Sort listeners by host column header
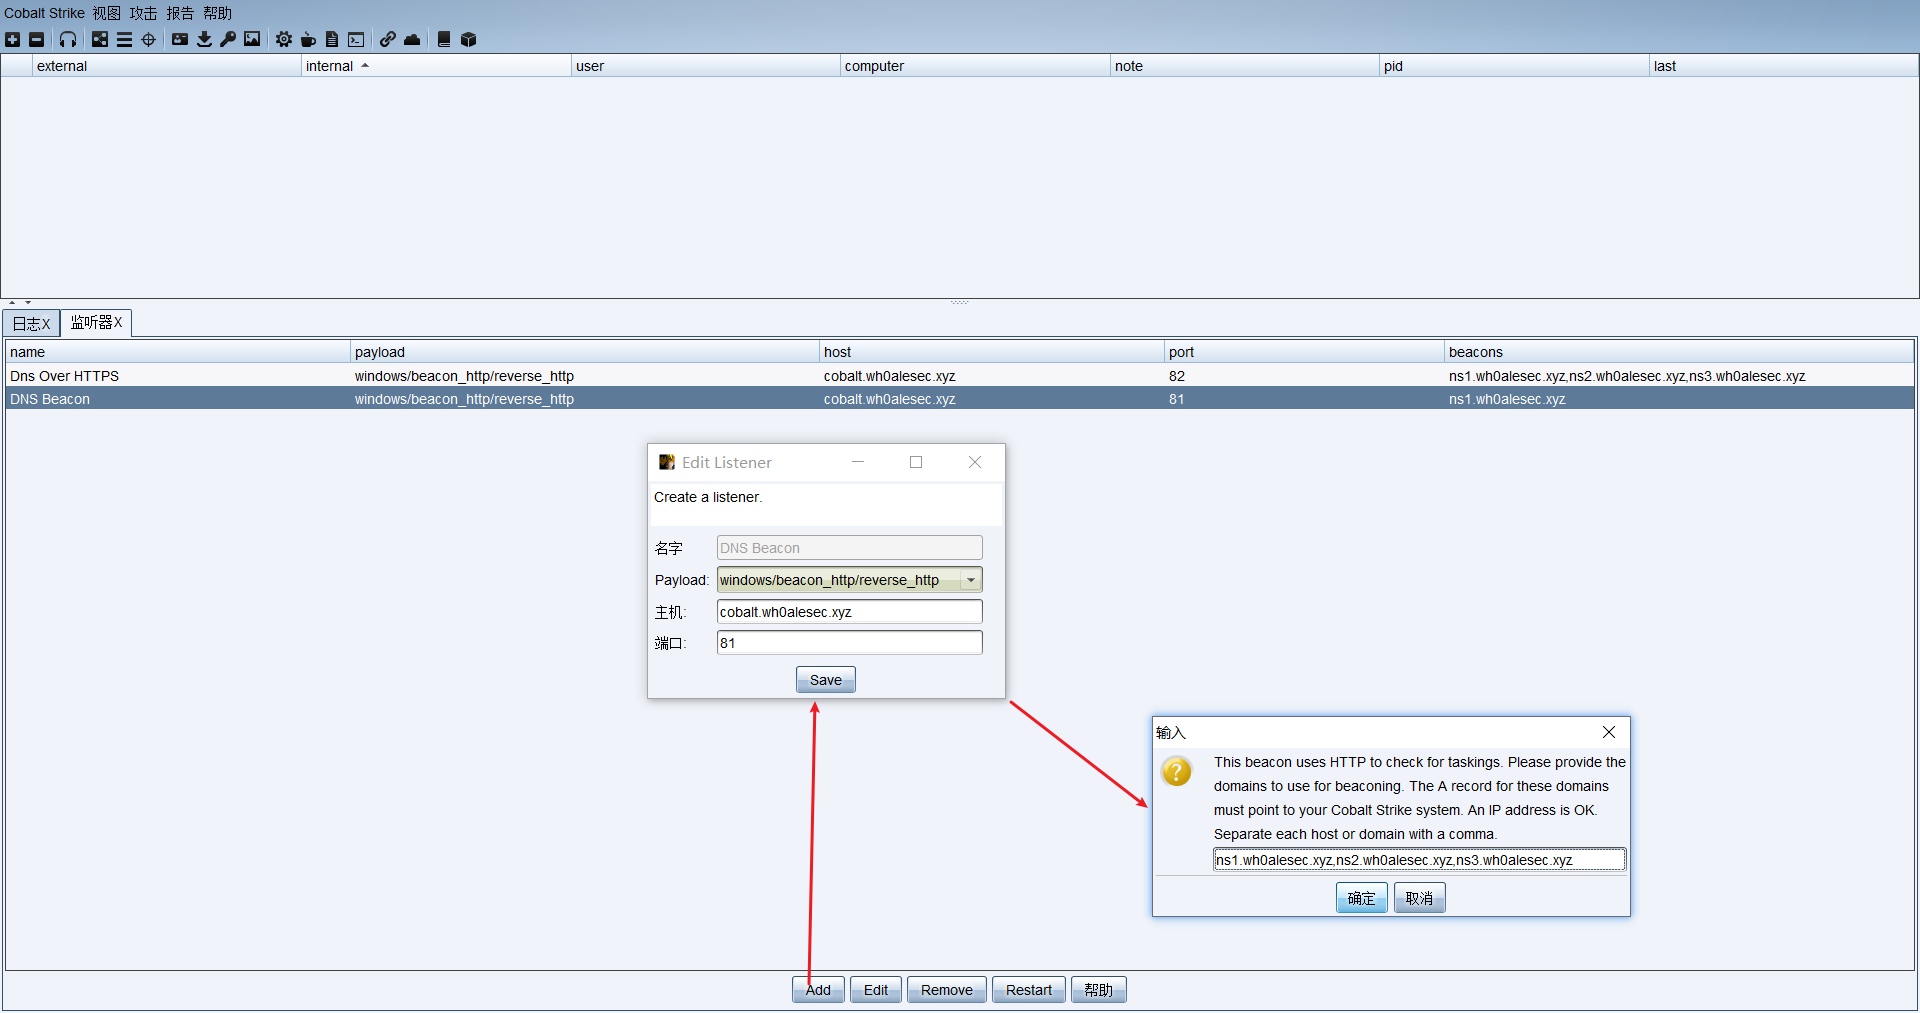The image size is (1920, 1013). tap(992, 352)
